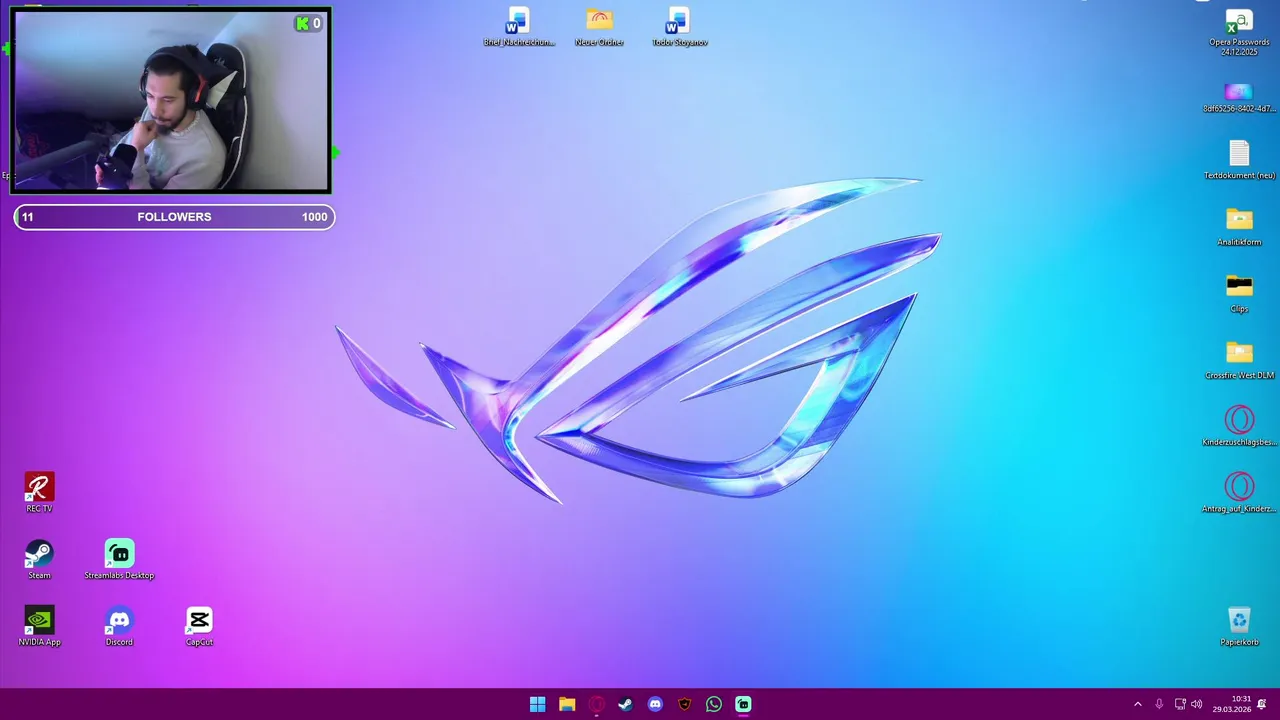Select the Textdokument (neu) file

click(x=1239, y=160)
